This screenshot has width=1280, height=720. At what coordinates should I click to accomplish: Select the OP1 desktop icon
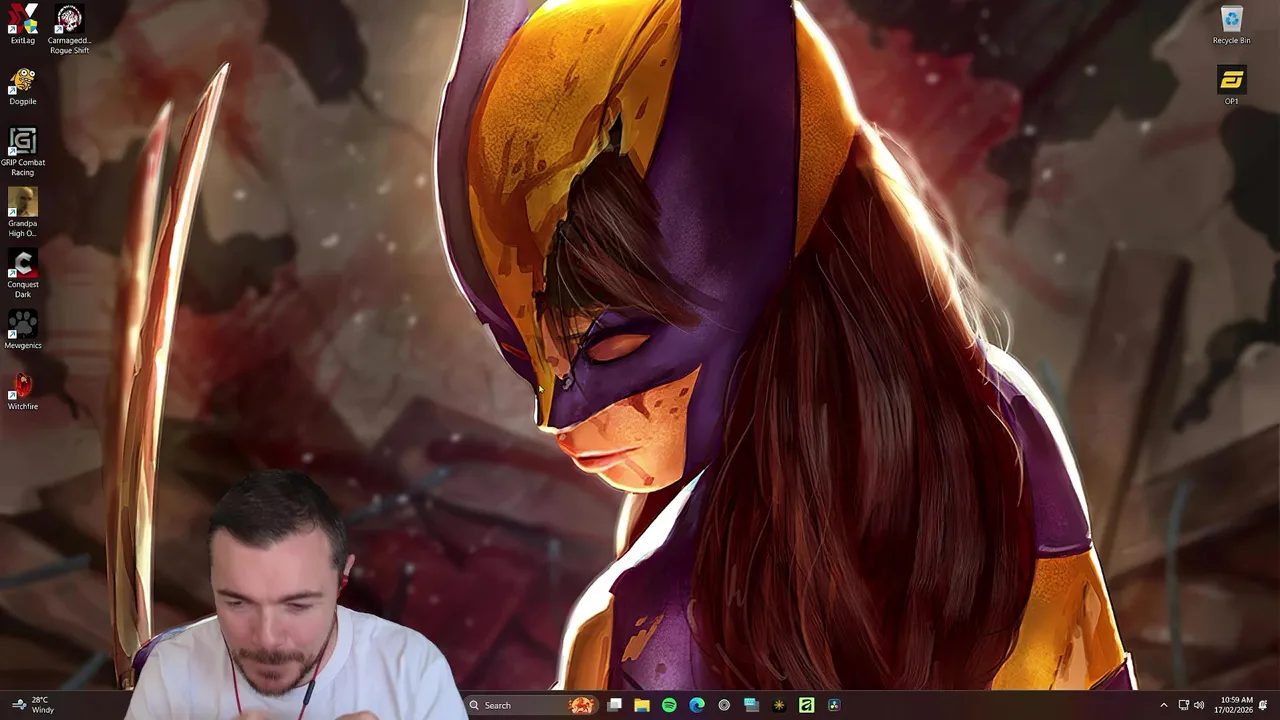click(1231, 86)
